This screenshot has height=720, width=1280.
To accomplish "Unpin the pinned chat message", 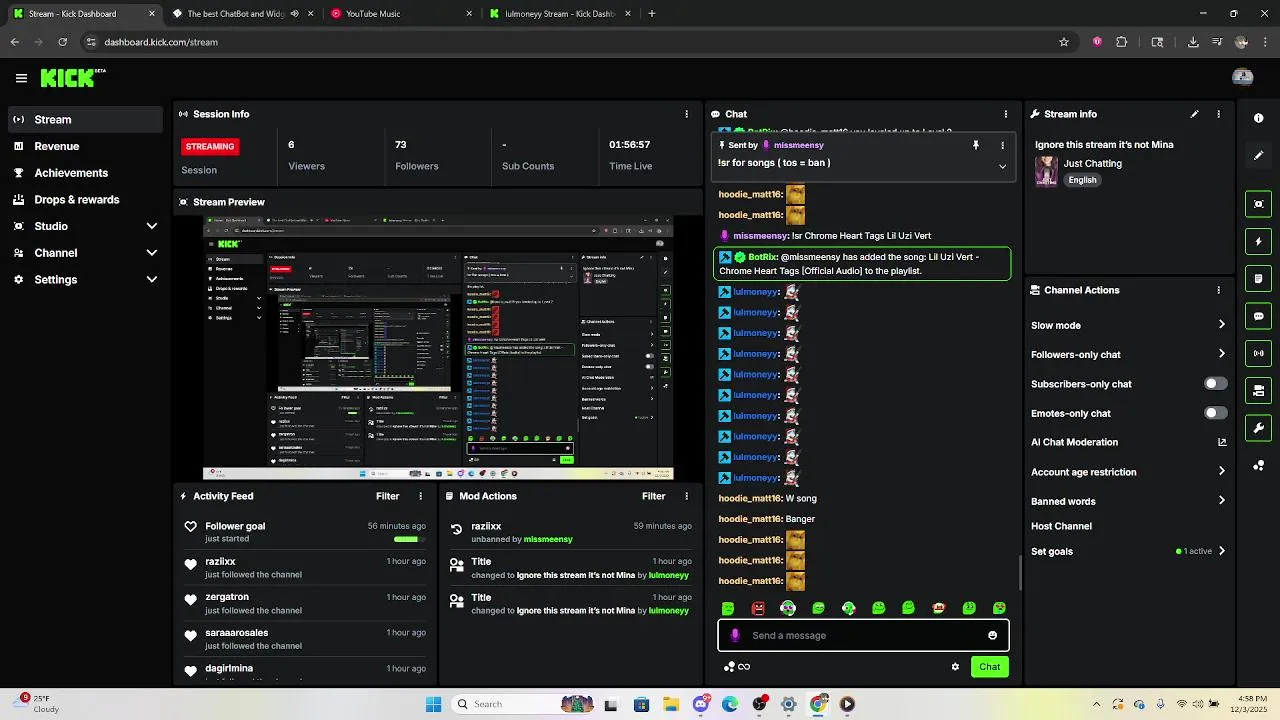I will pyautogui.click(x=976, y=145).
